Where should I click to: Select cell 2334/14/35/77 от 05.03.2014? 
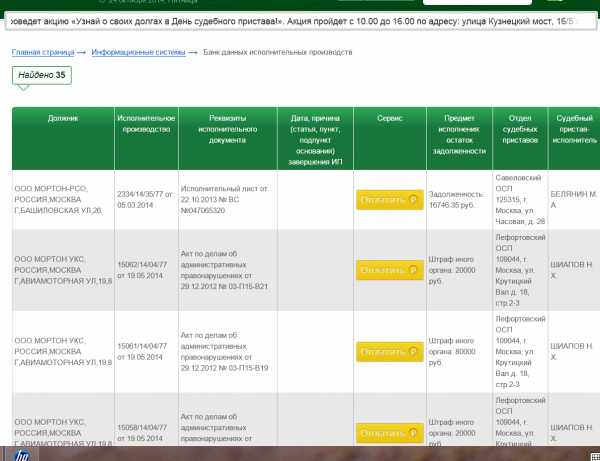(146, 200)
